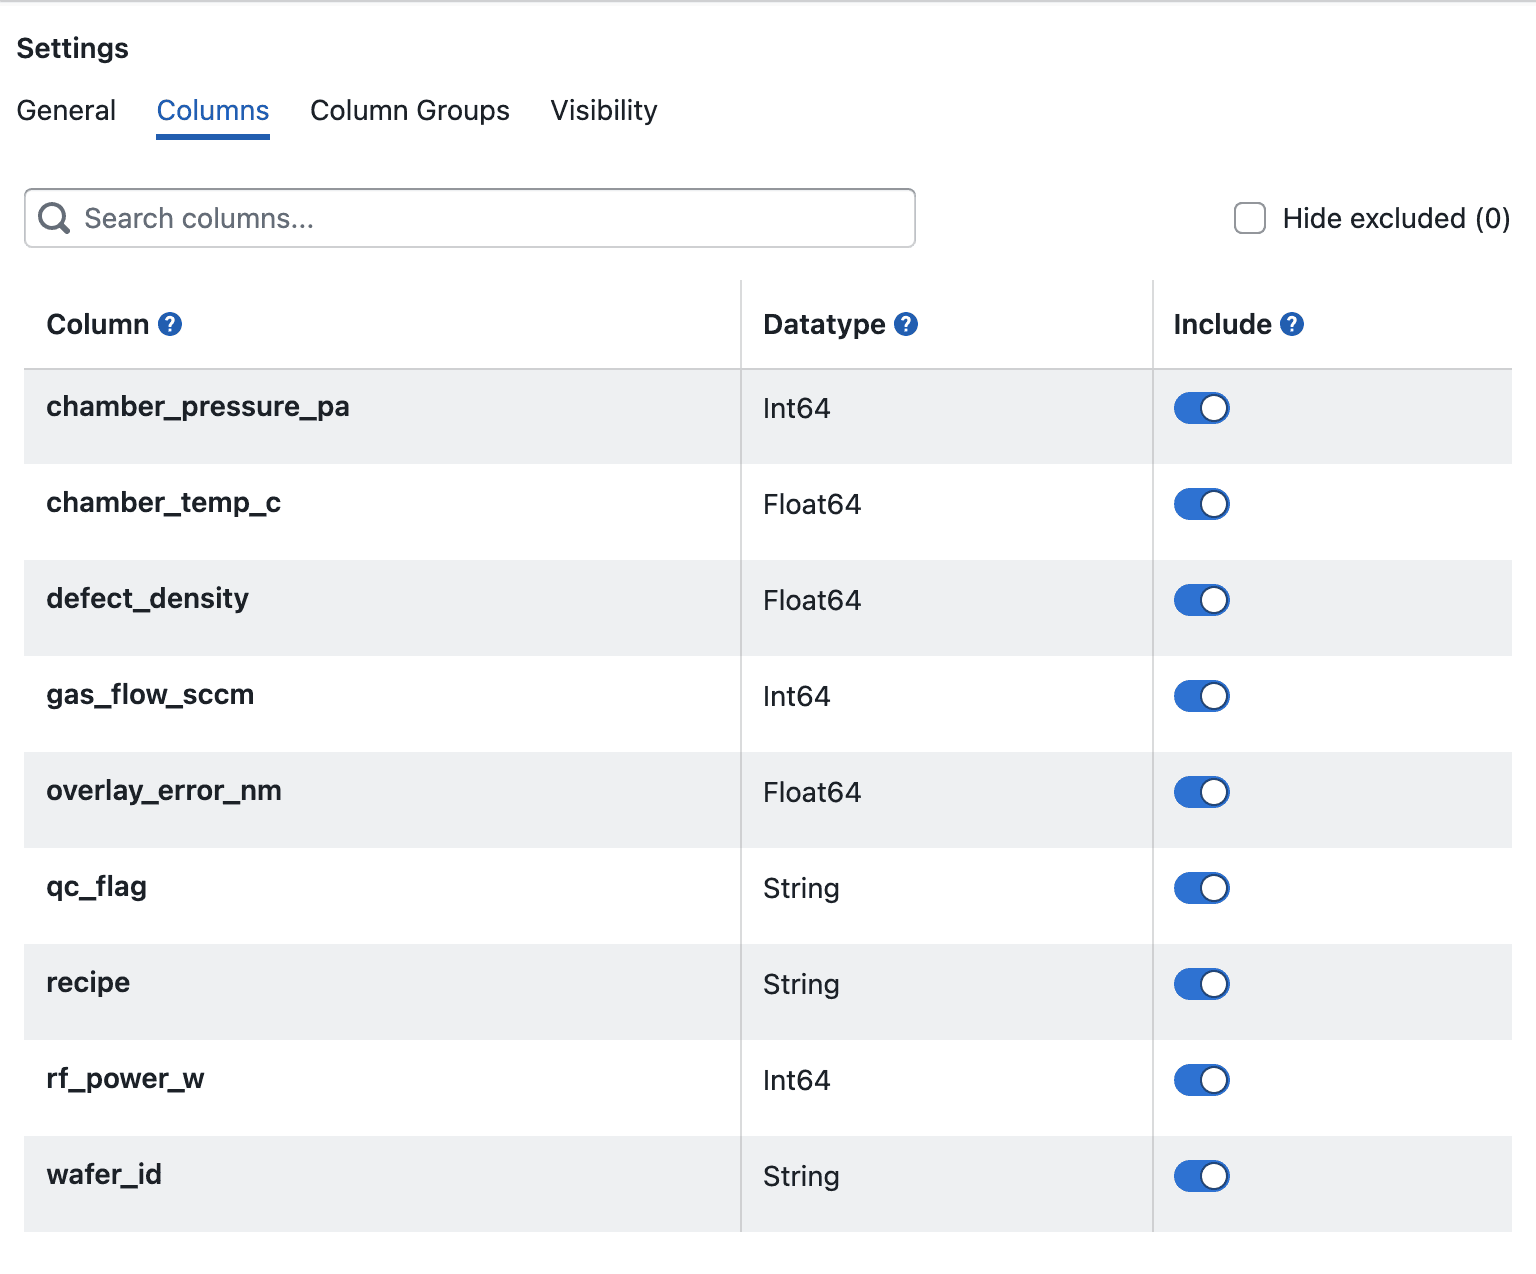Click the Datatype header label
The image size is (1536, 1274).
coord(824,324)
